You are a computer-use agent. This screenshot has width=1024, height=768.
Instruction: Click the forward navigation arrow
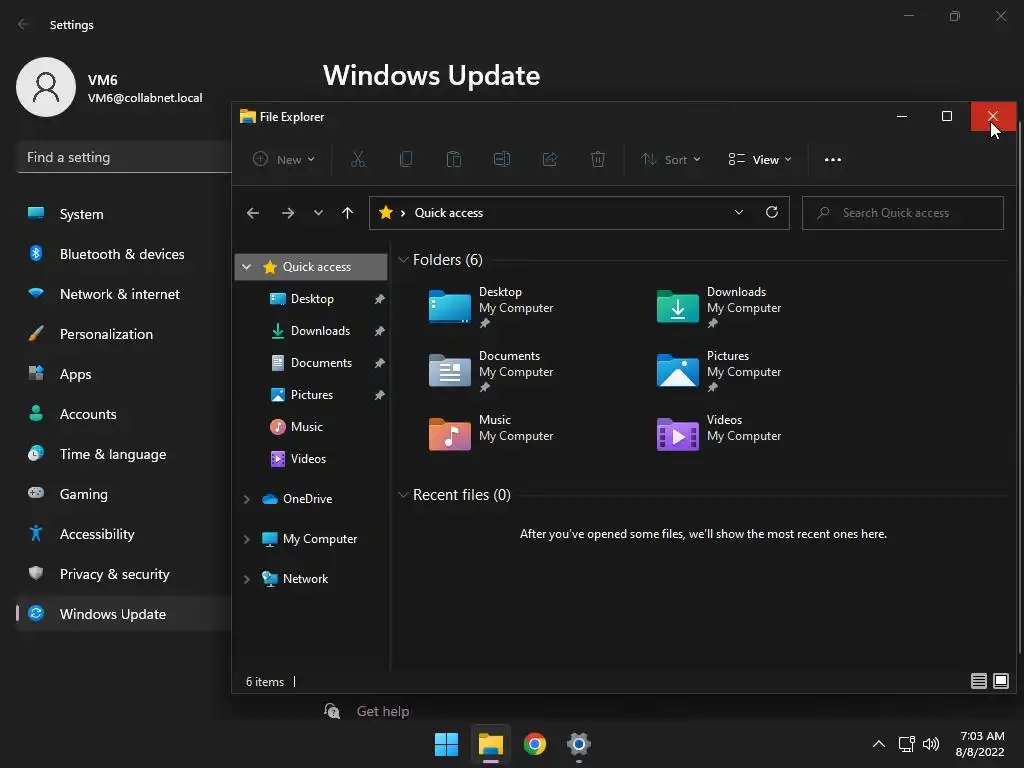287,213
